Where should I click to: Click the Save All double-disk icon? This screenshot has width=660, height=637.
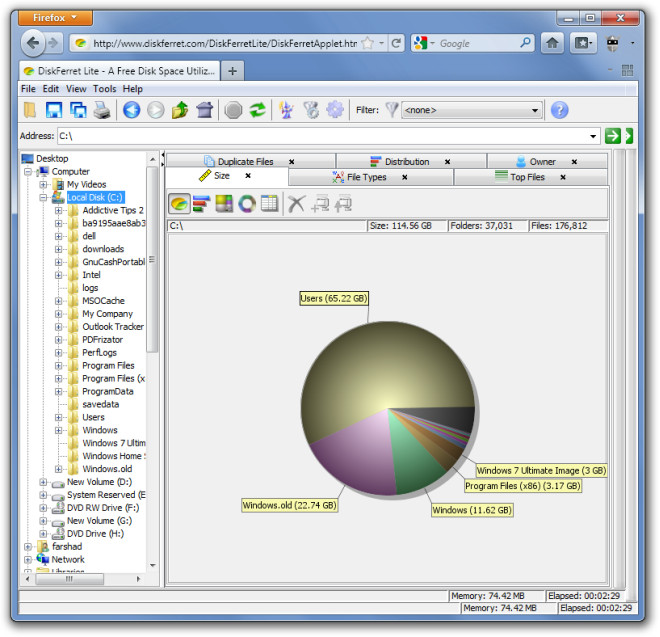78,110
